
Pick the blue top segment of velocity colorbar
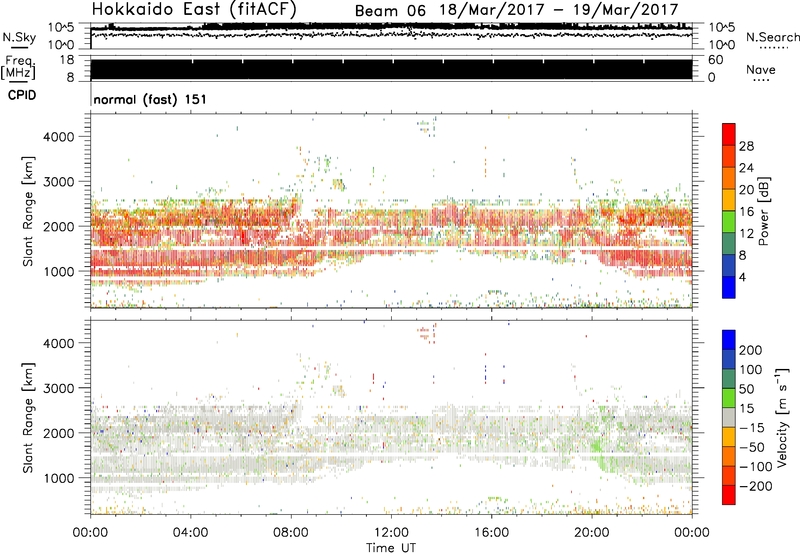tap(729, 340)
